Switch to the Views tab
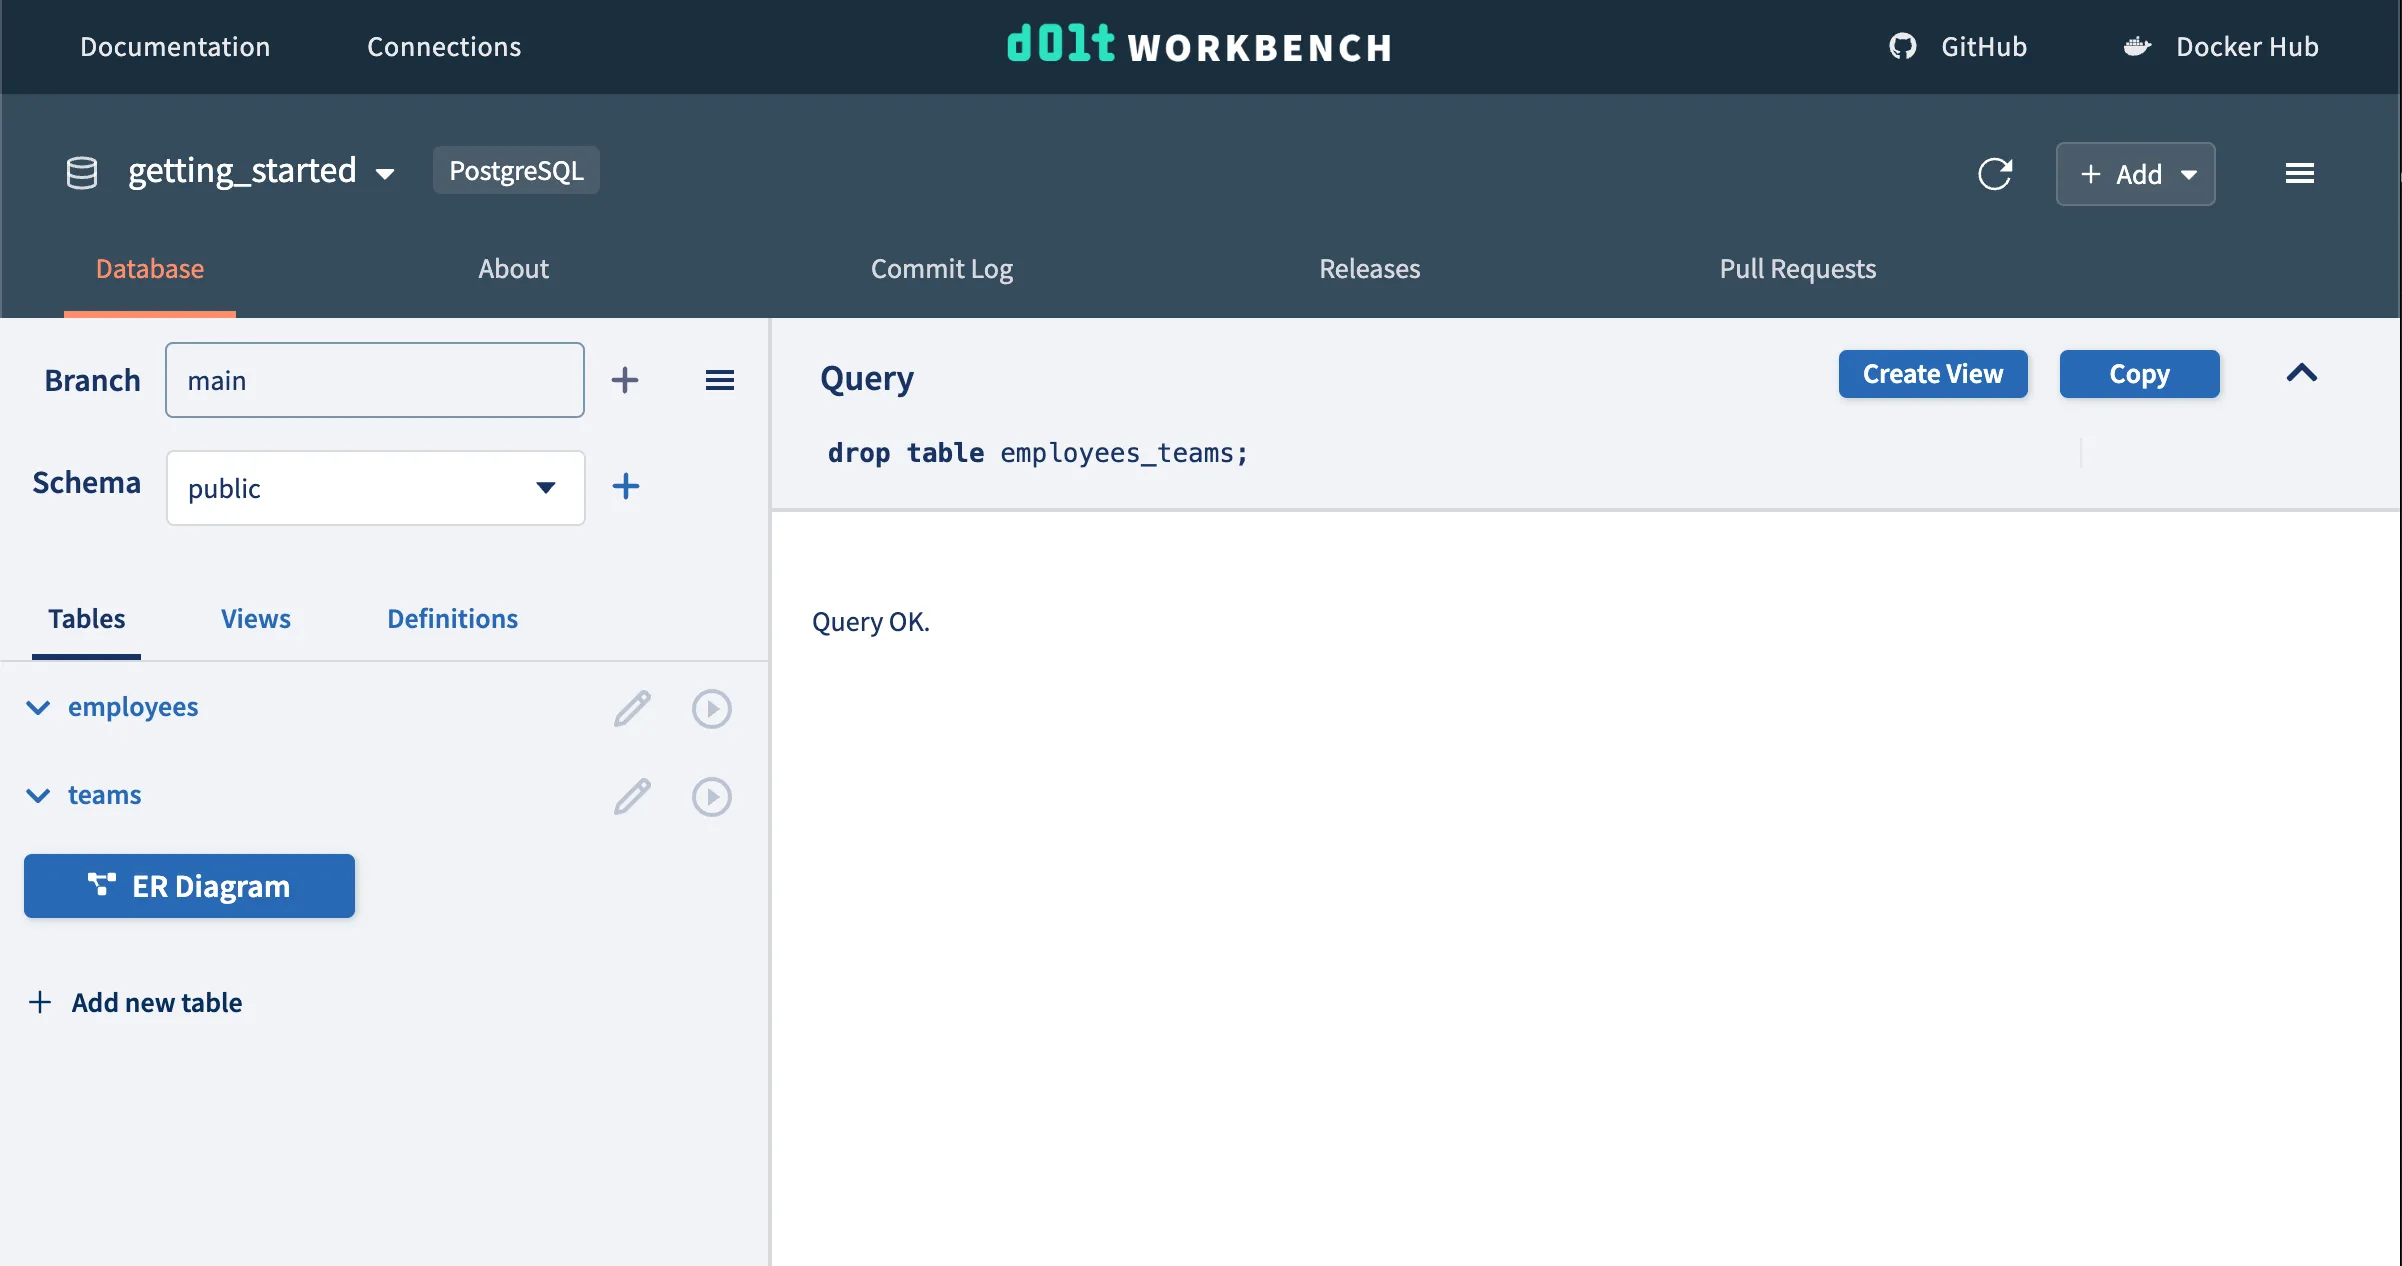 tap(255, 619)
